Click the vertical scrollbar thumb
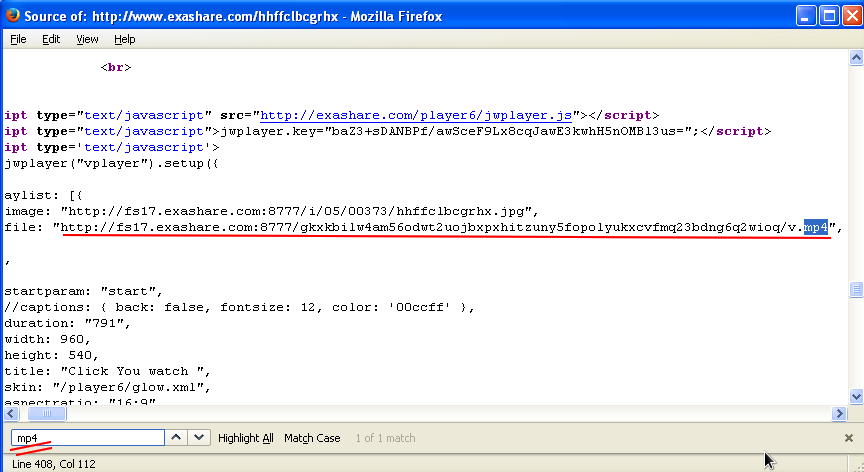Screen dimensions: 864x472 (856, 289)
